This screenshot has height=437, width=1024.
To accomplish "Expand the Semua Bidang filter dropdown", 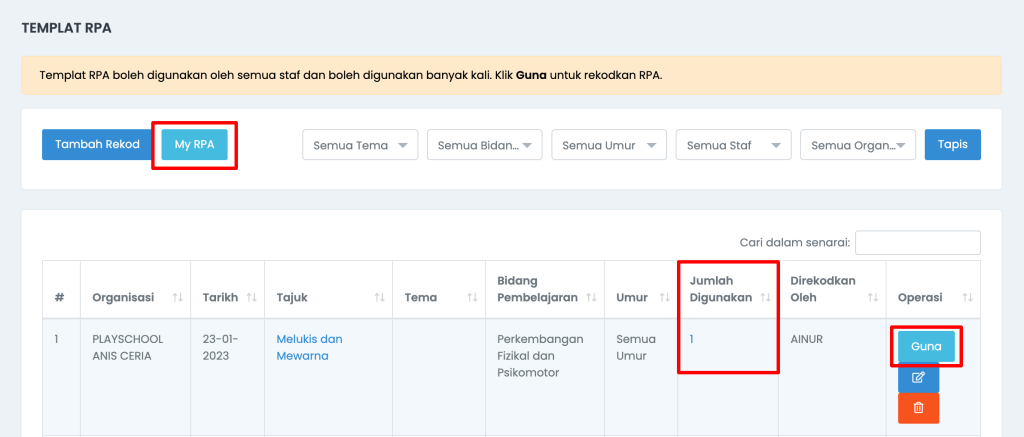I will [x=485, y=145].
